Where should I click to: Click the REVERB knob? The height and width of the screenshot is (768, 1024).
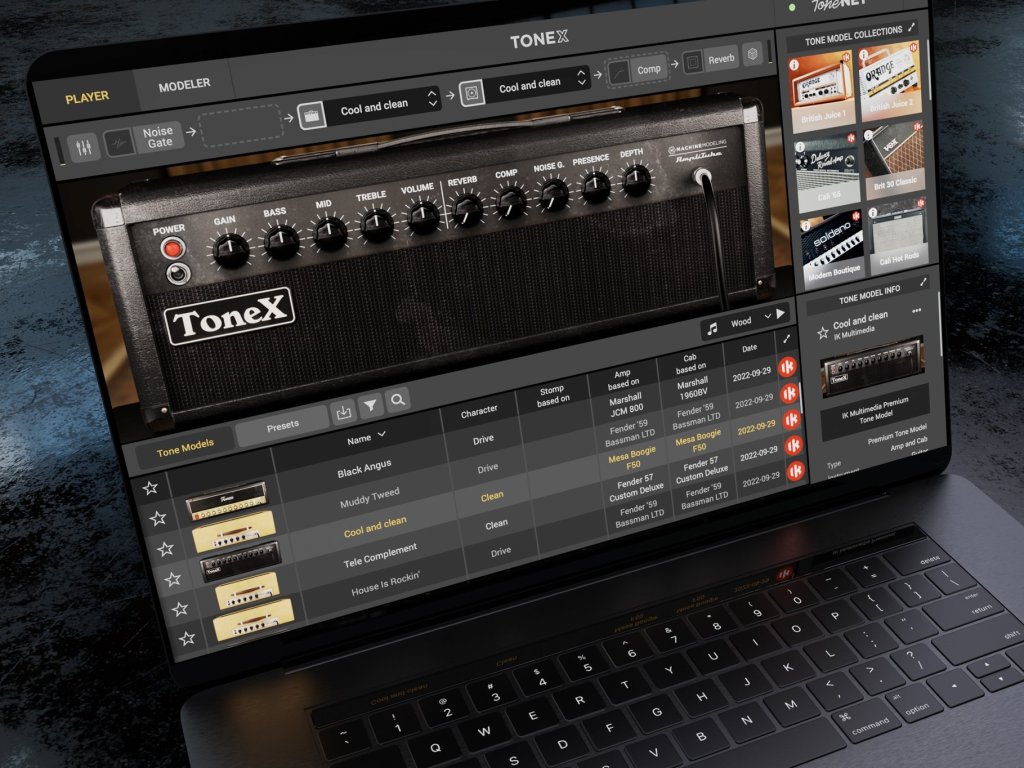coord(467,209)
